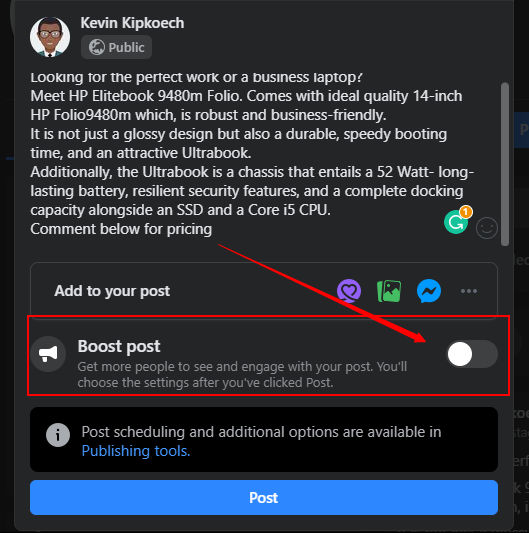Open the Publishing tools link
529x533 pixels.
(x=136, y=451)
